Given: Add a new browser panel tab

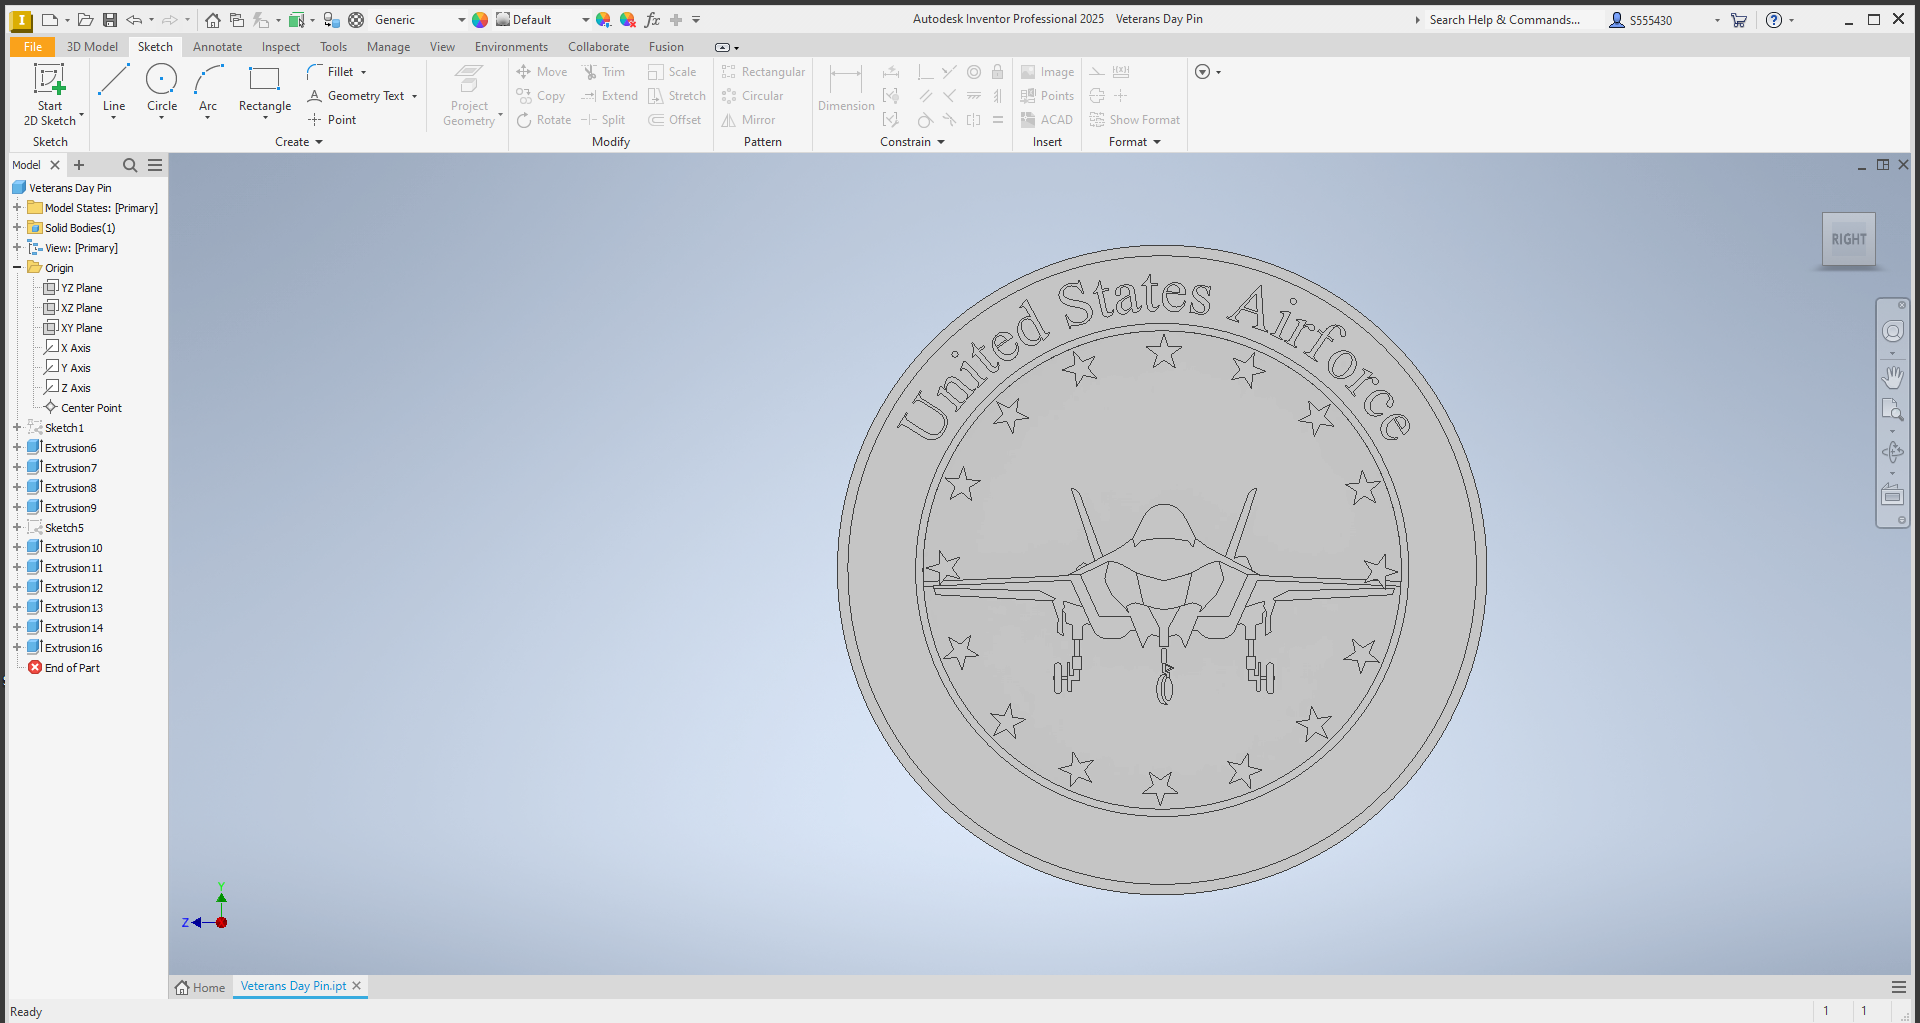Looking at the screenshot, I should 79,165.
